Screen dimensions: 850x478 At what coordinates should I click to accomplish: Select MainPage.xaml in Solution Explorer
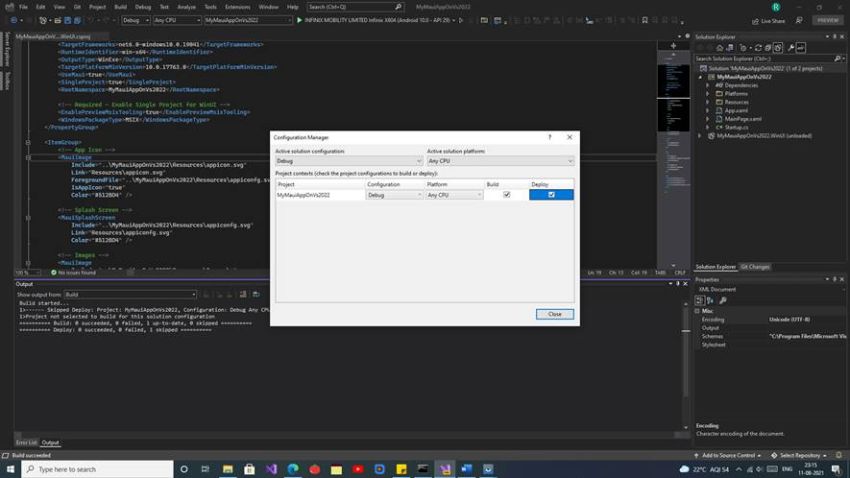point(743,119)
